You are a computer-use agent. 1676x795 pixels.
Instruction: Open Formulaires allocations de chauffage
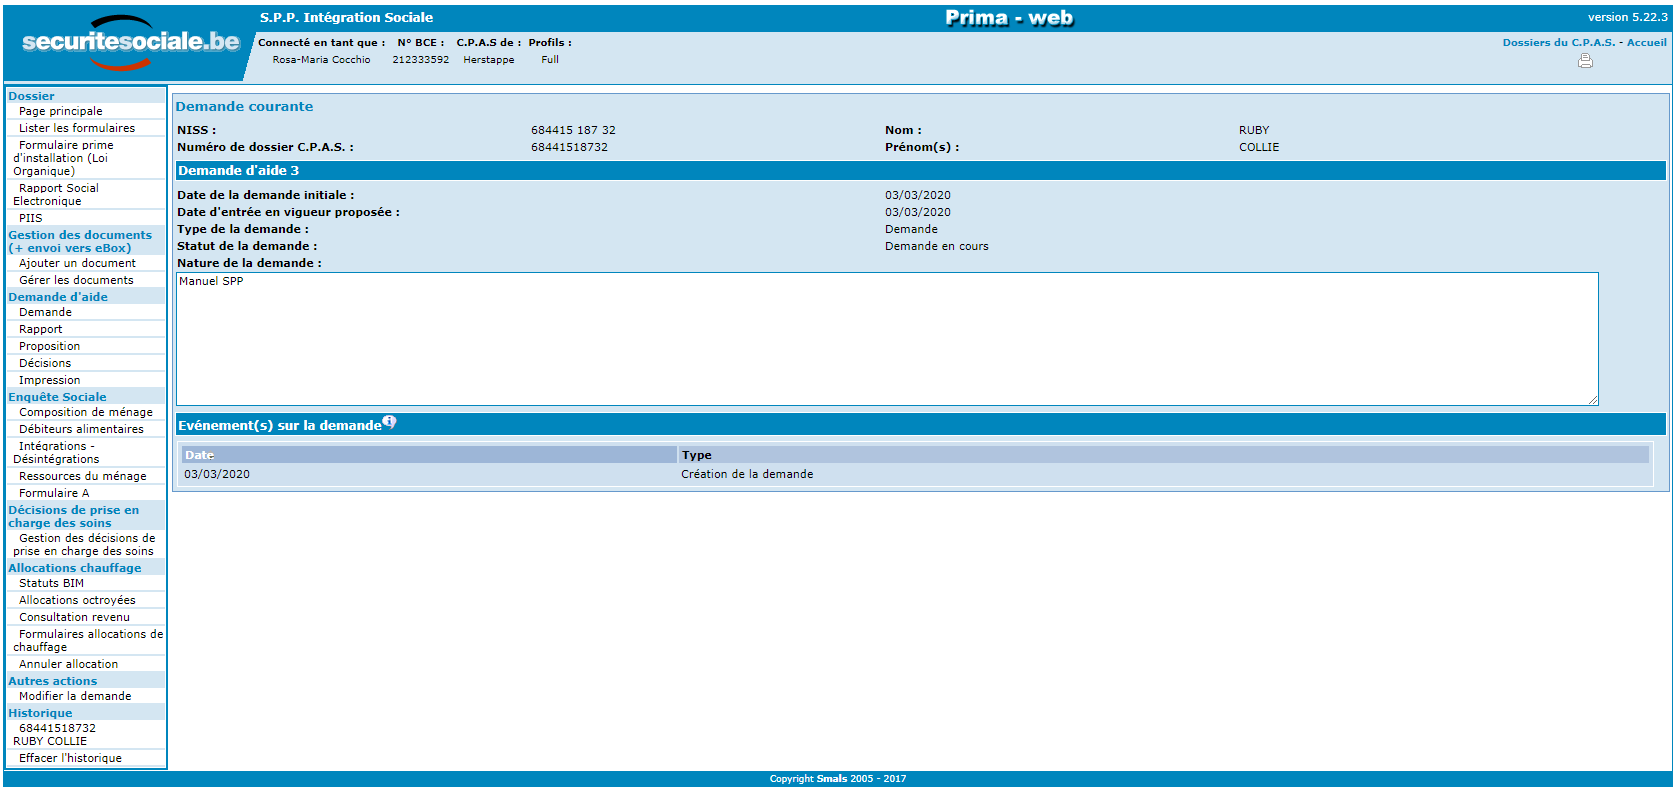pos(88,640)
